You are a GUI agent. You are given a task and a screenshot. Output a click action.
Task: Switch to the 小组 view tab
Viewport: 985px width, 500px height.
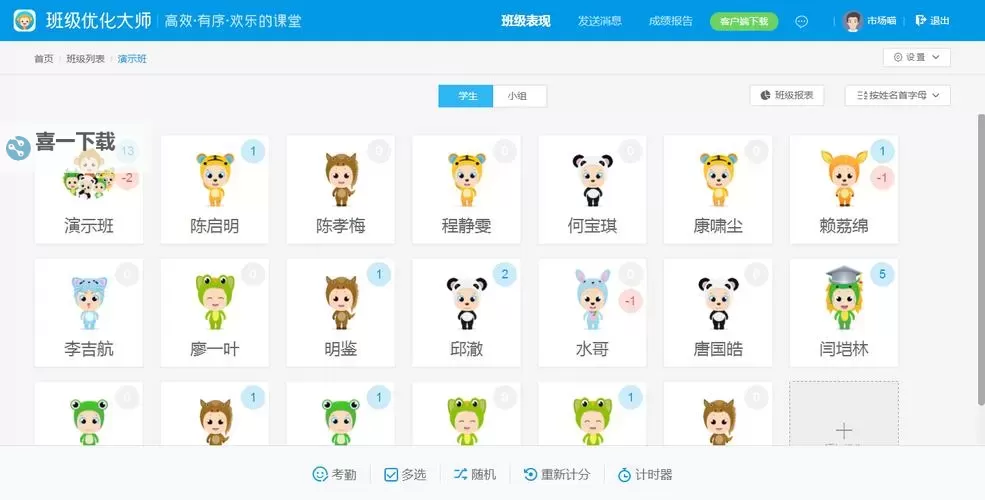point(520,96)
